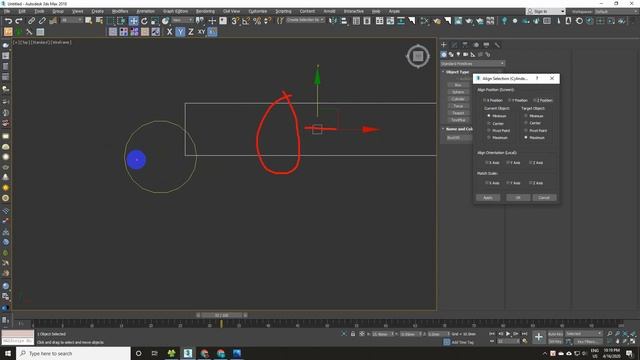Activate the Select and Uniform Scale tool
The image size is (640, 360).
[155, 21]
